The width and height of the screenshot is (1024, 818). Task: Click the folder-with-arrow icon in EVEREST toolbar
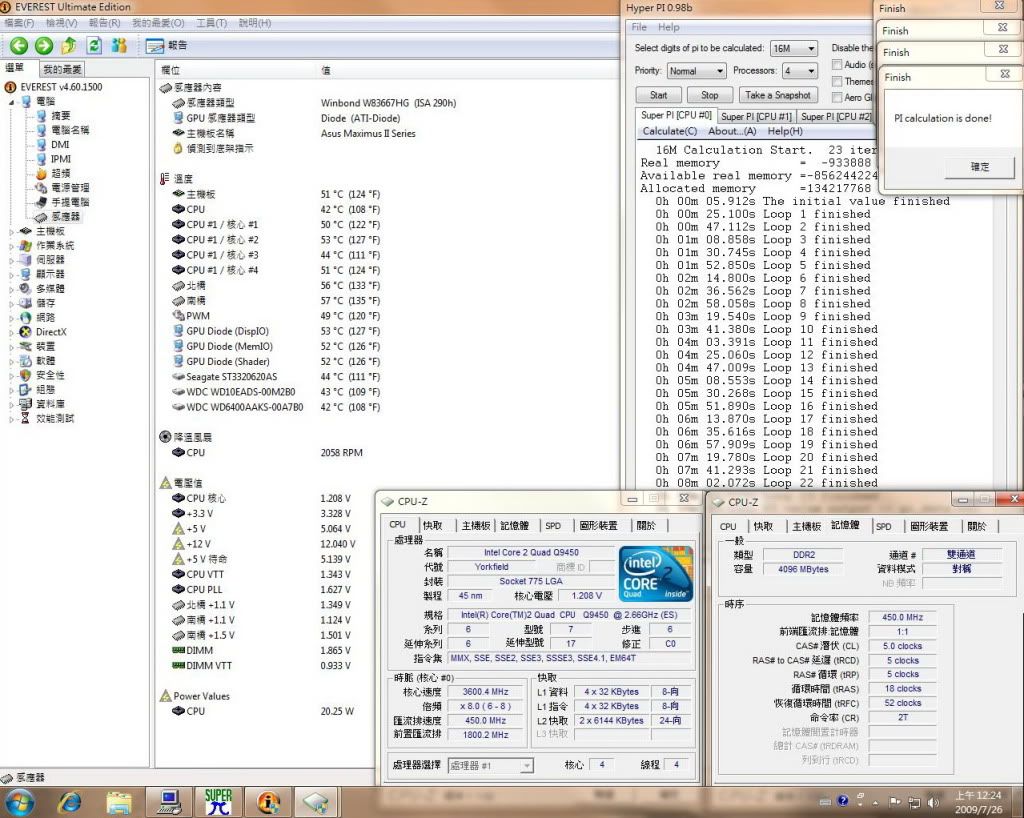pos(68,45)
